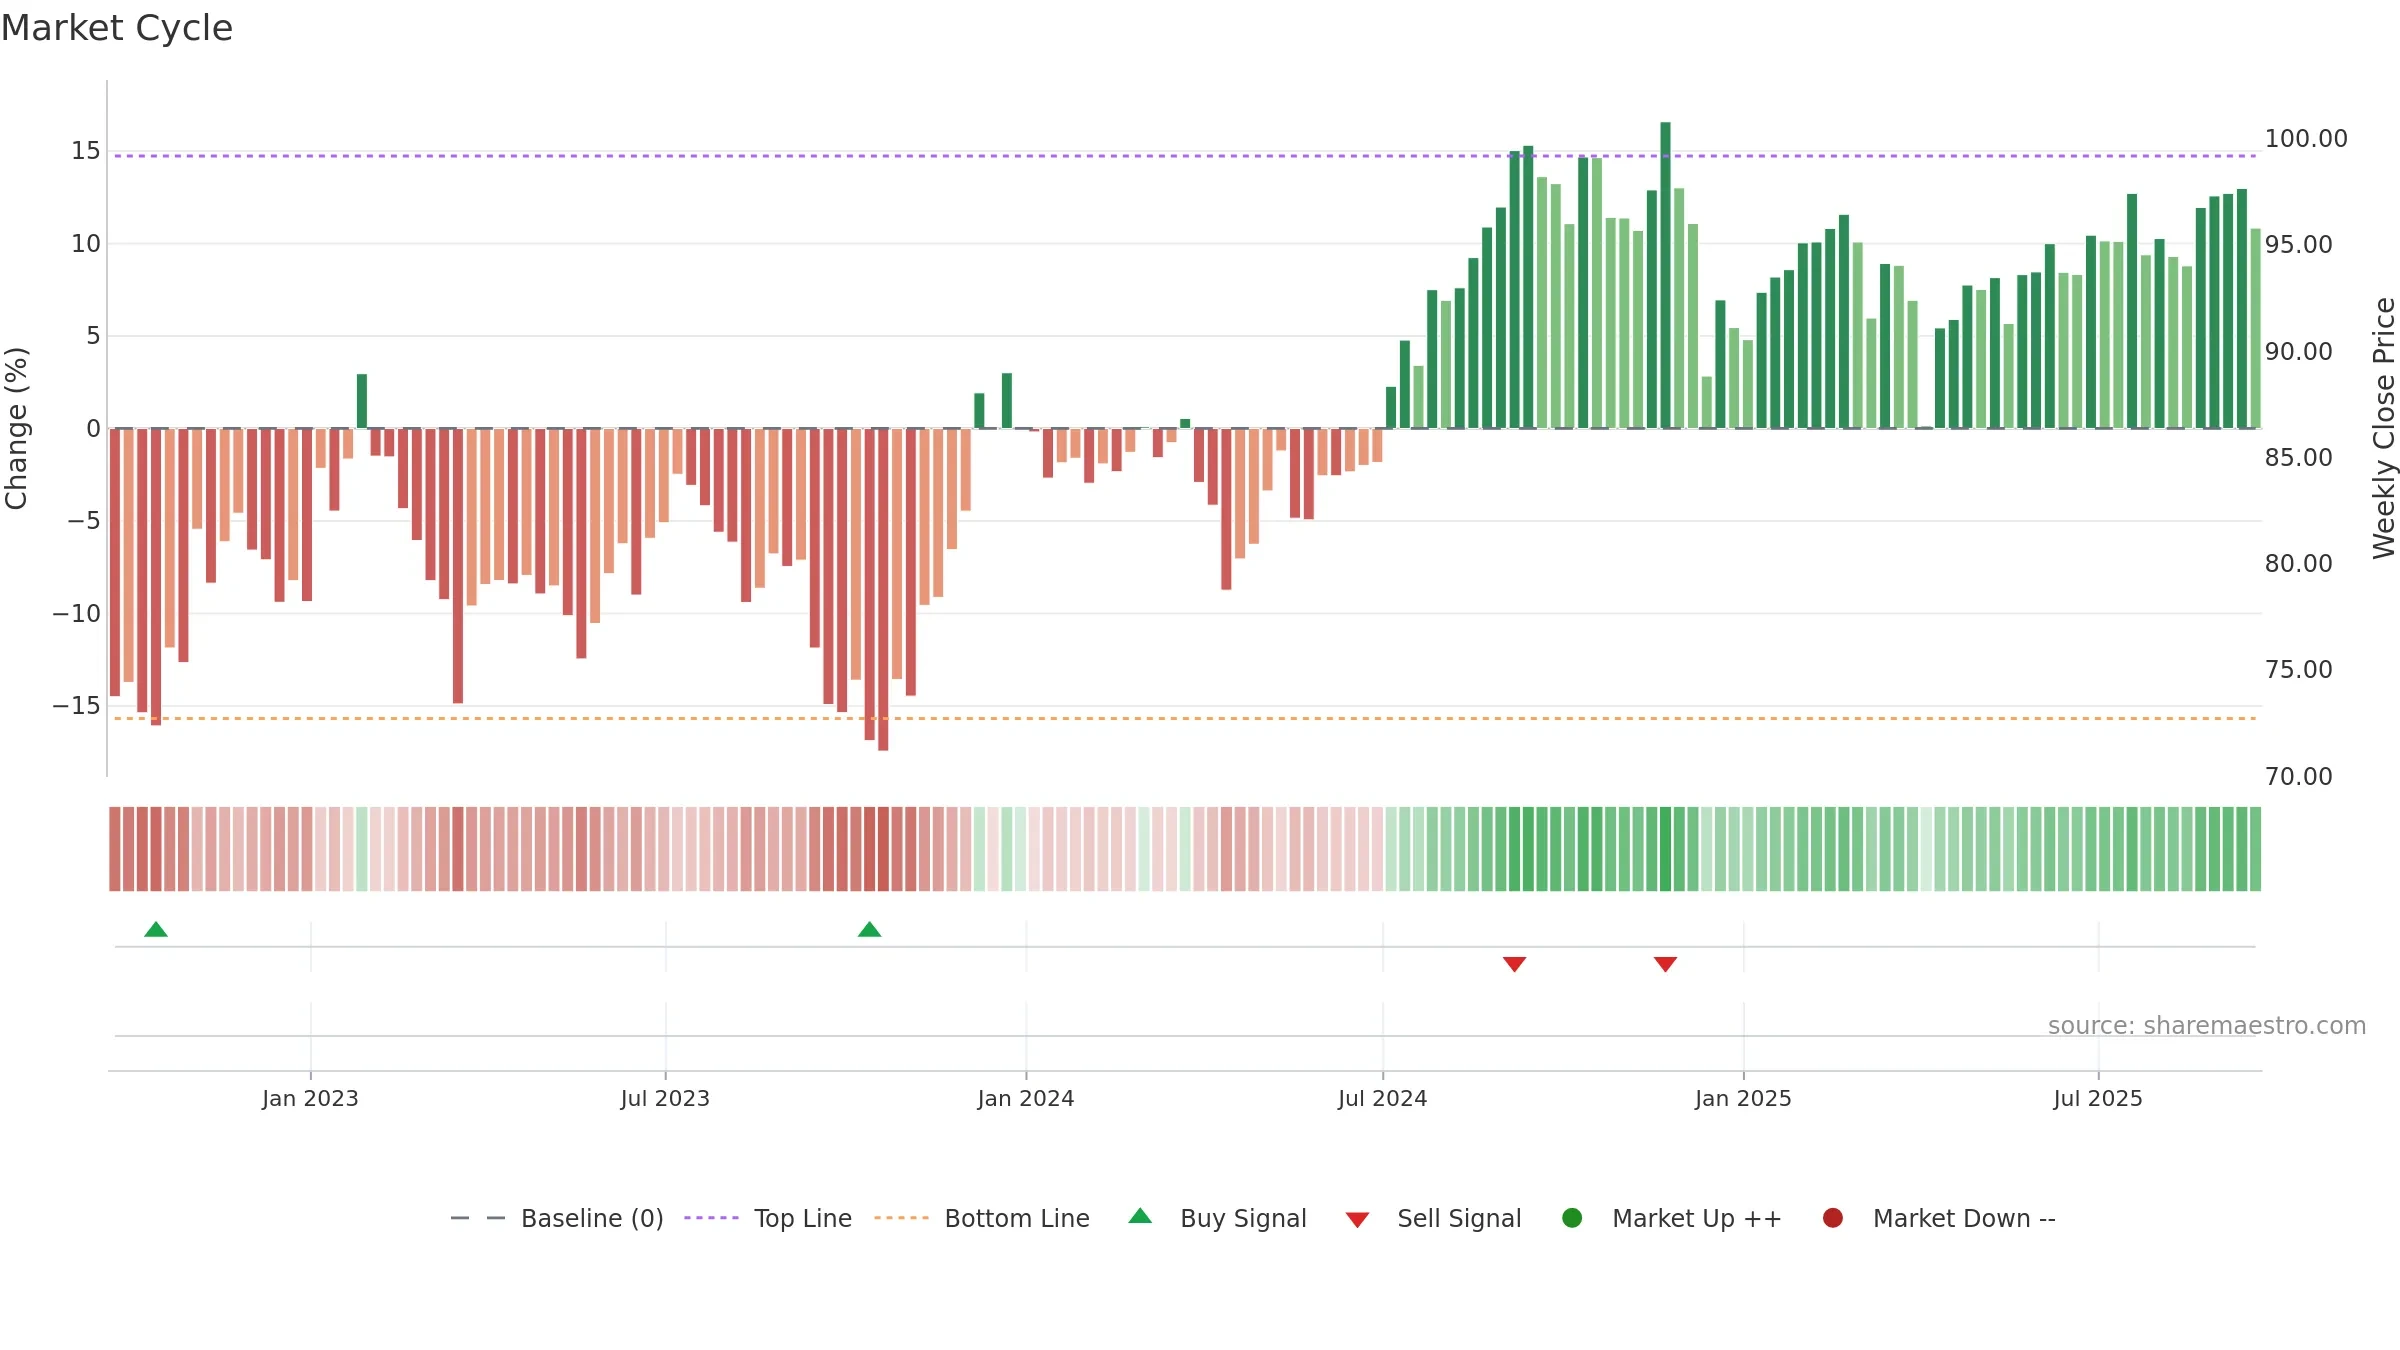Viewport: 2400px width, 1350px height.
Task: Toggle the Sell Signal legend entry
Action: pyautogui.click(x=1433, y=1218)
